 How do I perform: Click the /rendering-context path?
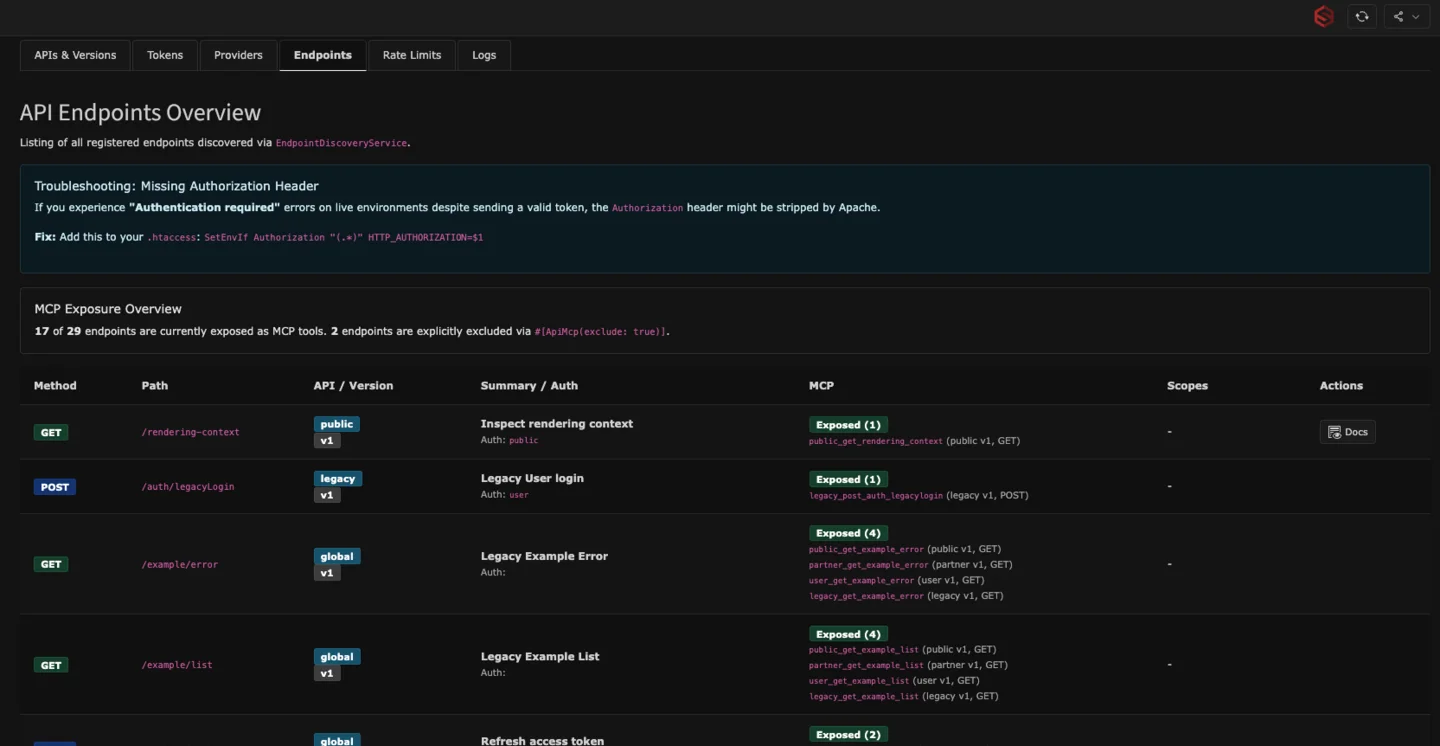[190, 432]
